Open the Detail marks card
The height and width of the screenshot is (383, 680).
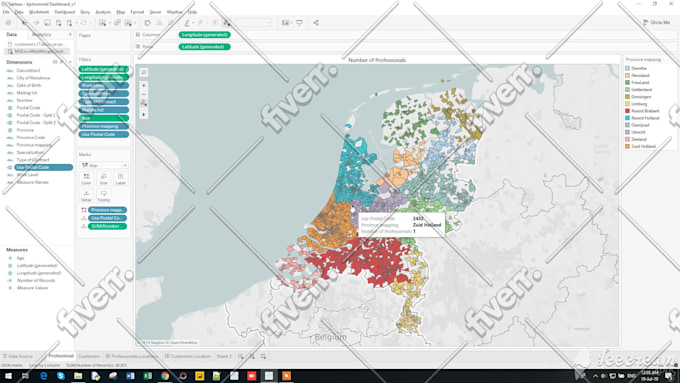pyautogui.click(x=86, y=196)
